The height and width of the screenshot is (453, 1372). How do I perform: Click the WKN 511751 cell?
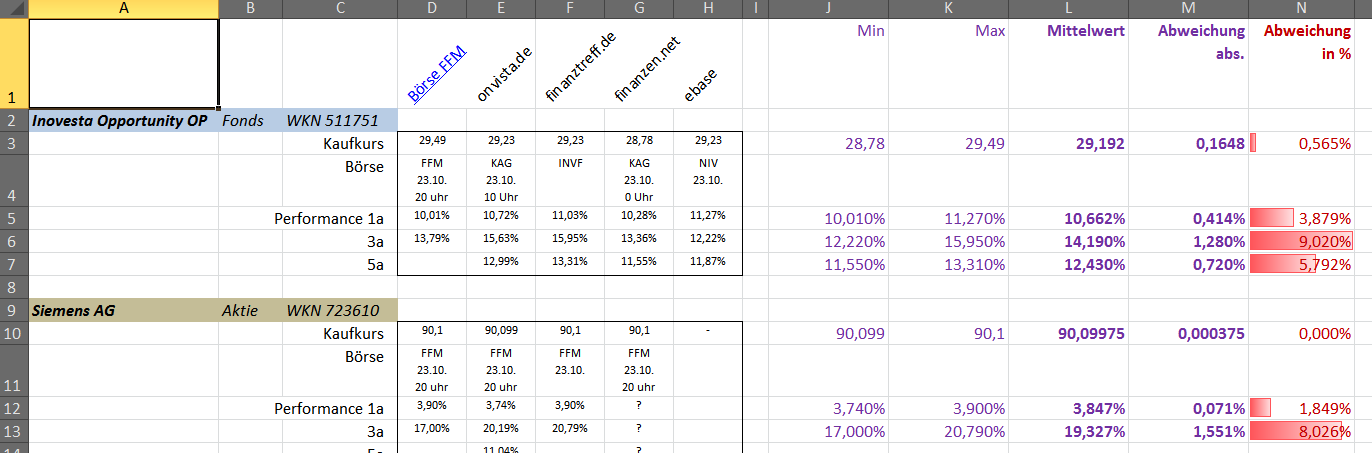click(x=339, y=121)
